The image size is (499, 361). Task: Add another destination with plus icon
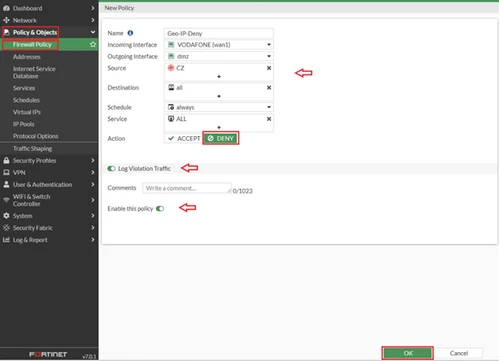click(219, 96)
